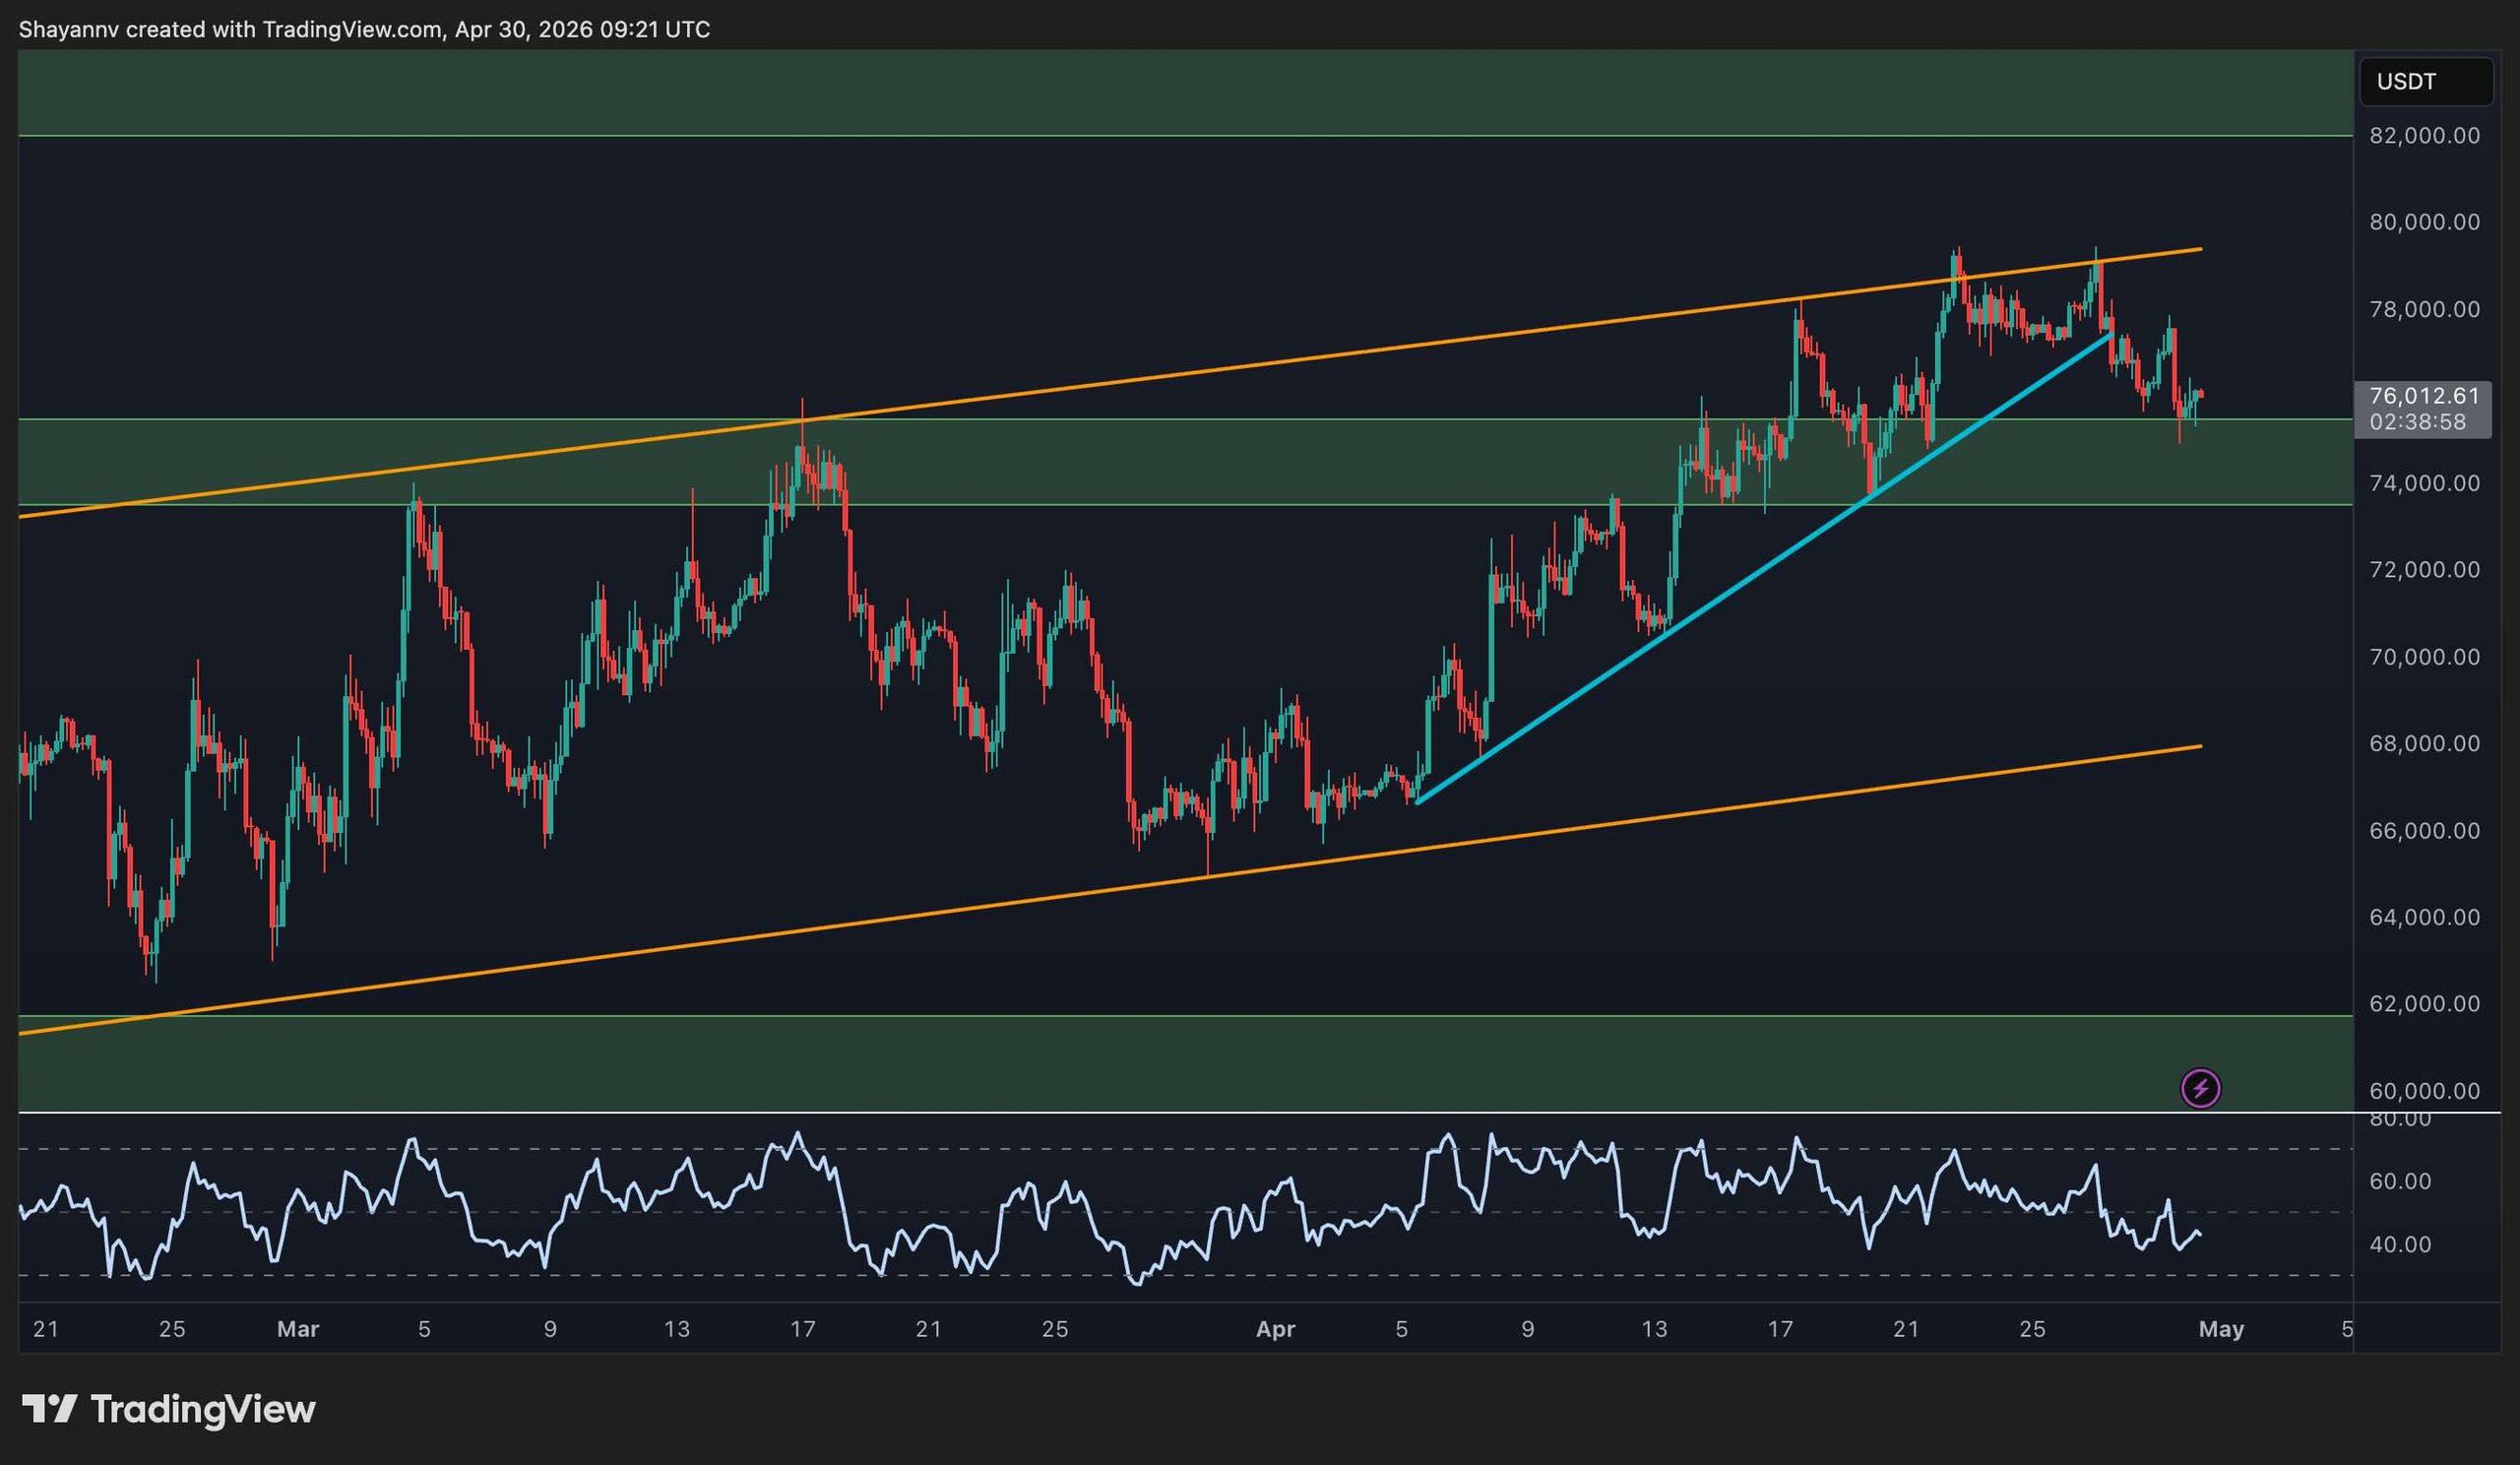Click the Apr label on time axis

[1275, 1329]
